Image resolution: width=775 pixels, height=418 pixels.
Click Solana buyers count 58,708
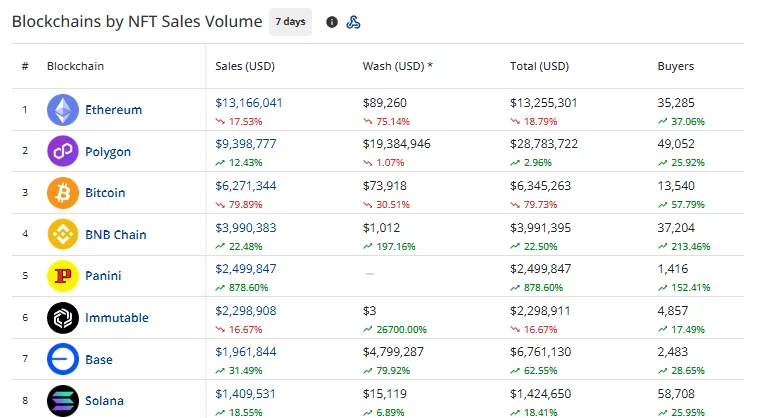(x=676, y=394)
